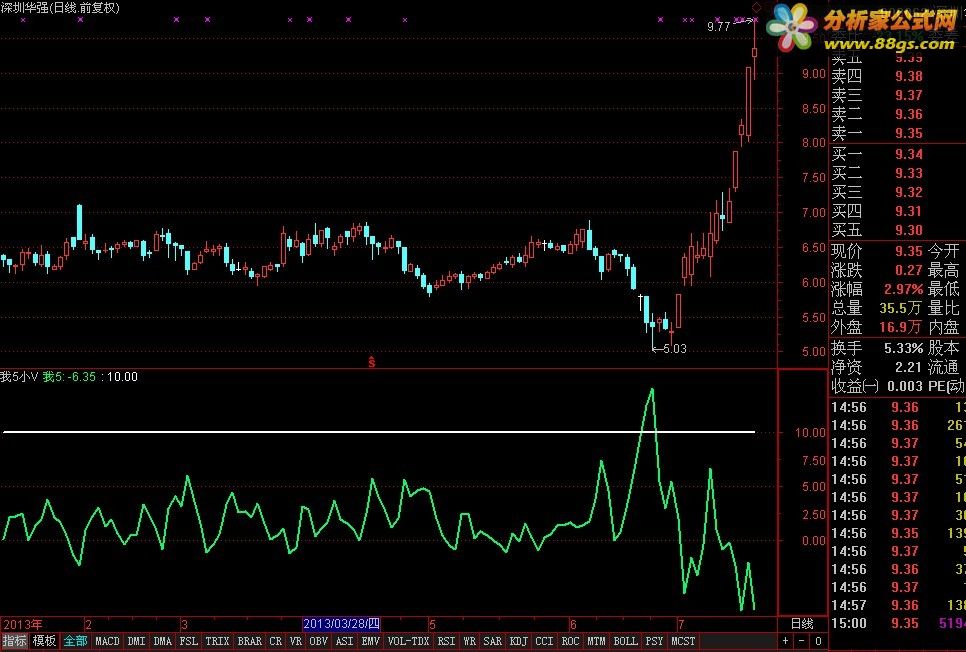This screenshot has height=652, width=966.
Task: Select the KDJ indicator
Action: pos(518,642)
